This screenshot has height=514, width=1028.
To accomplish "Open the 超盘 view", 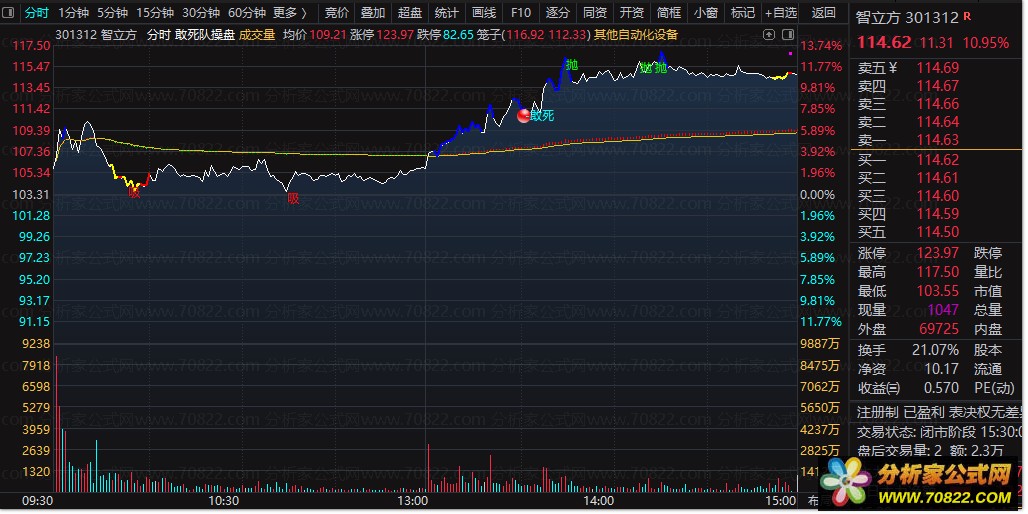I will 410,12.
